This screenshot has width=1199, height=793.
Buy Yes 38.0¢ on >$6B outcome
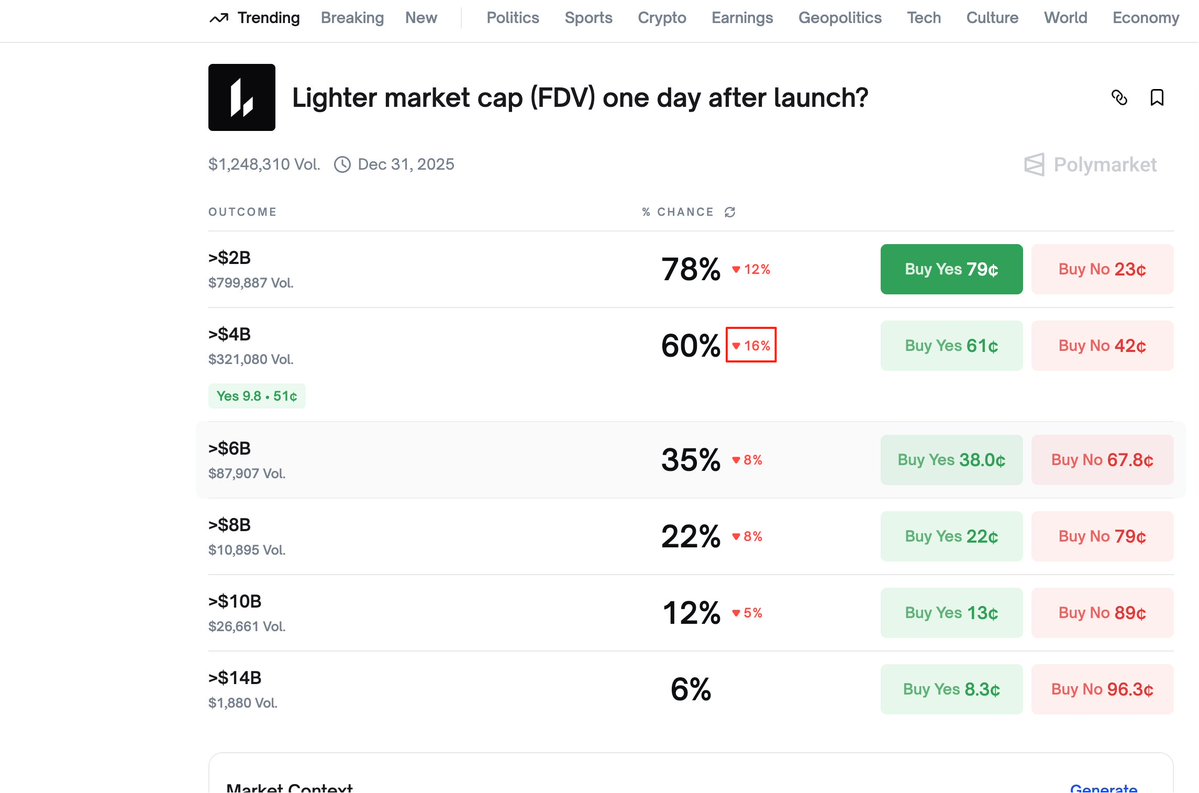click(951, 460)
